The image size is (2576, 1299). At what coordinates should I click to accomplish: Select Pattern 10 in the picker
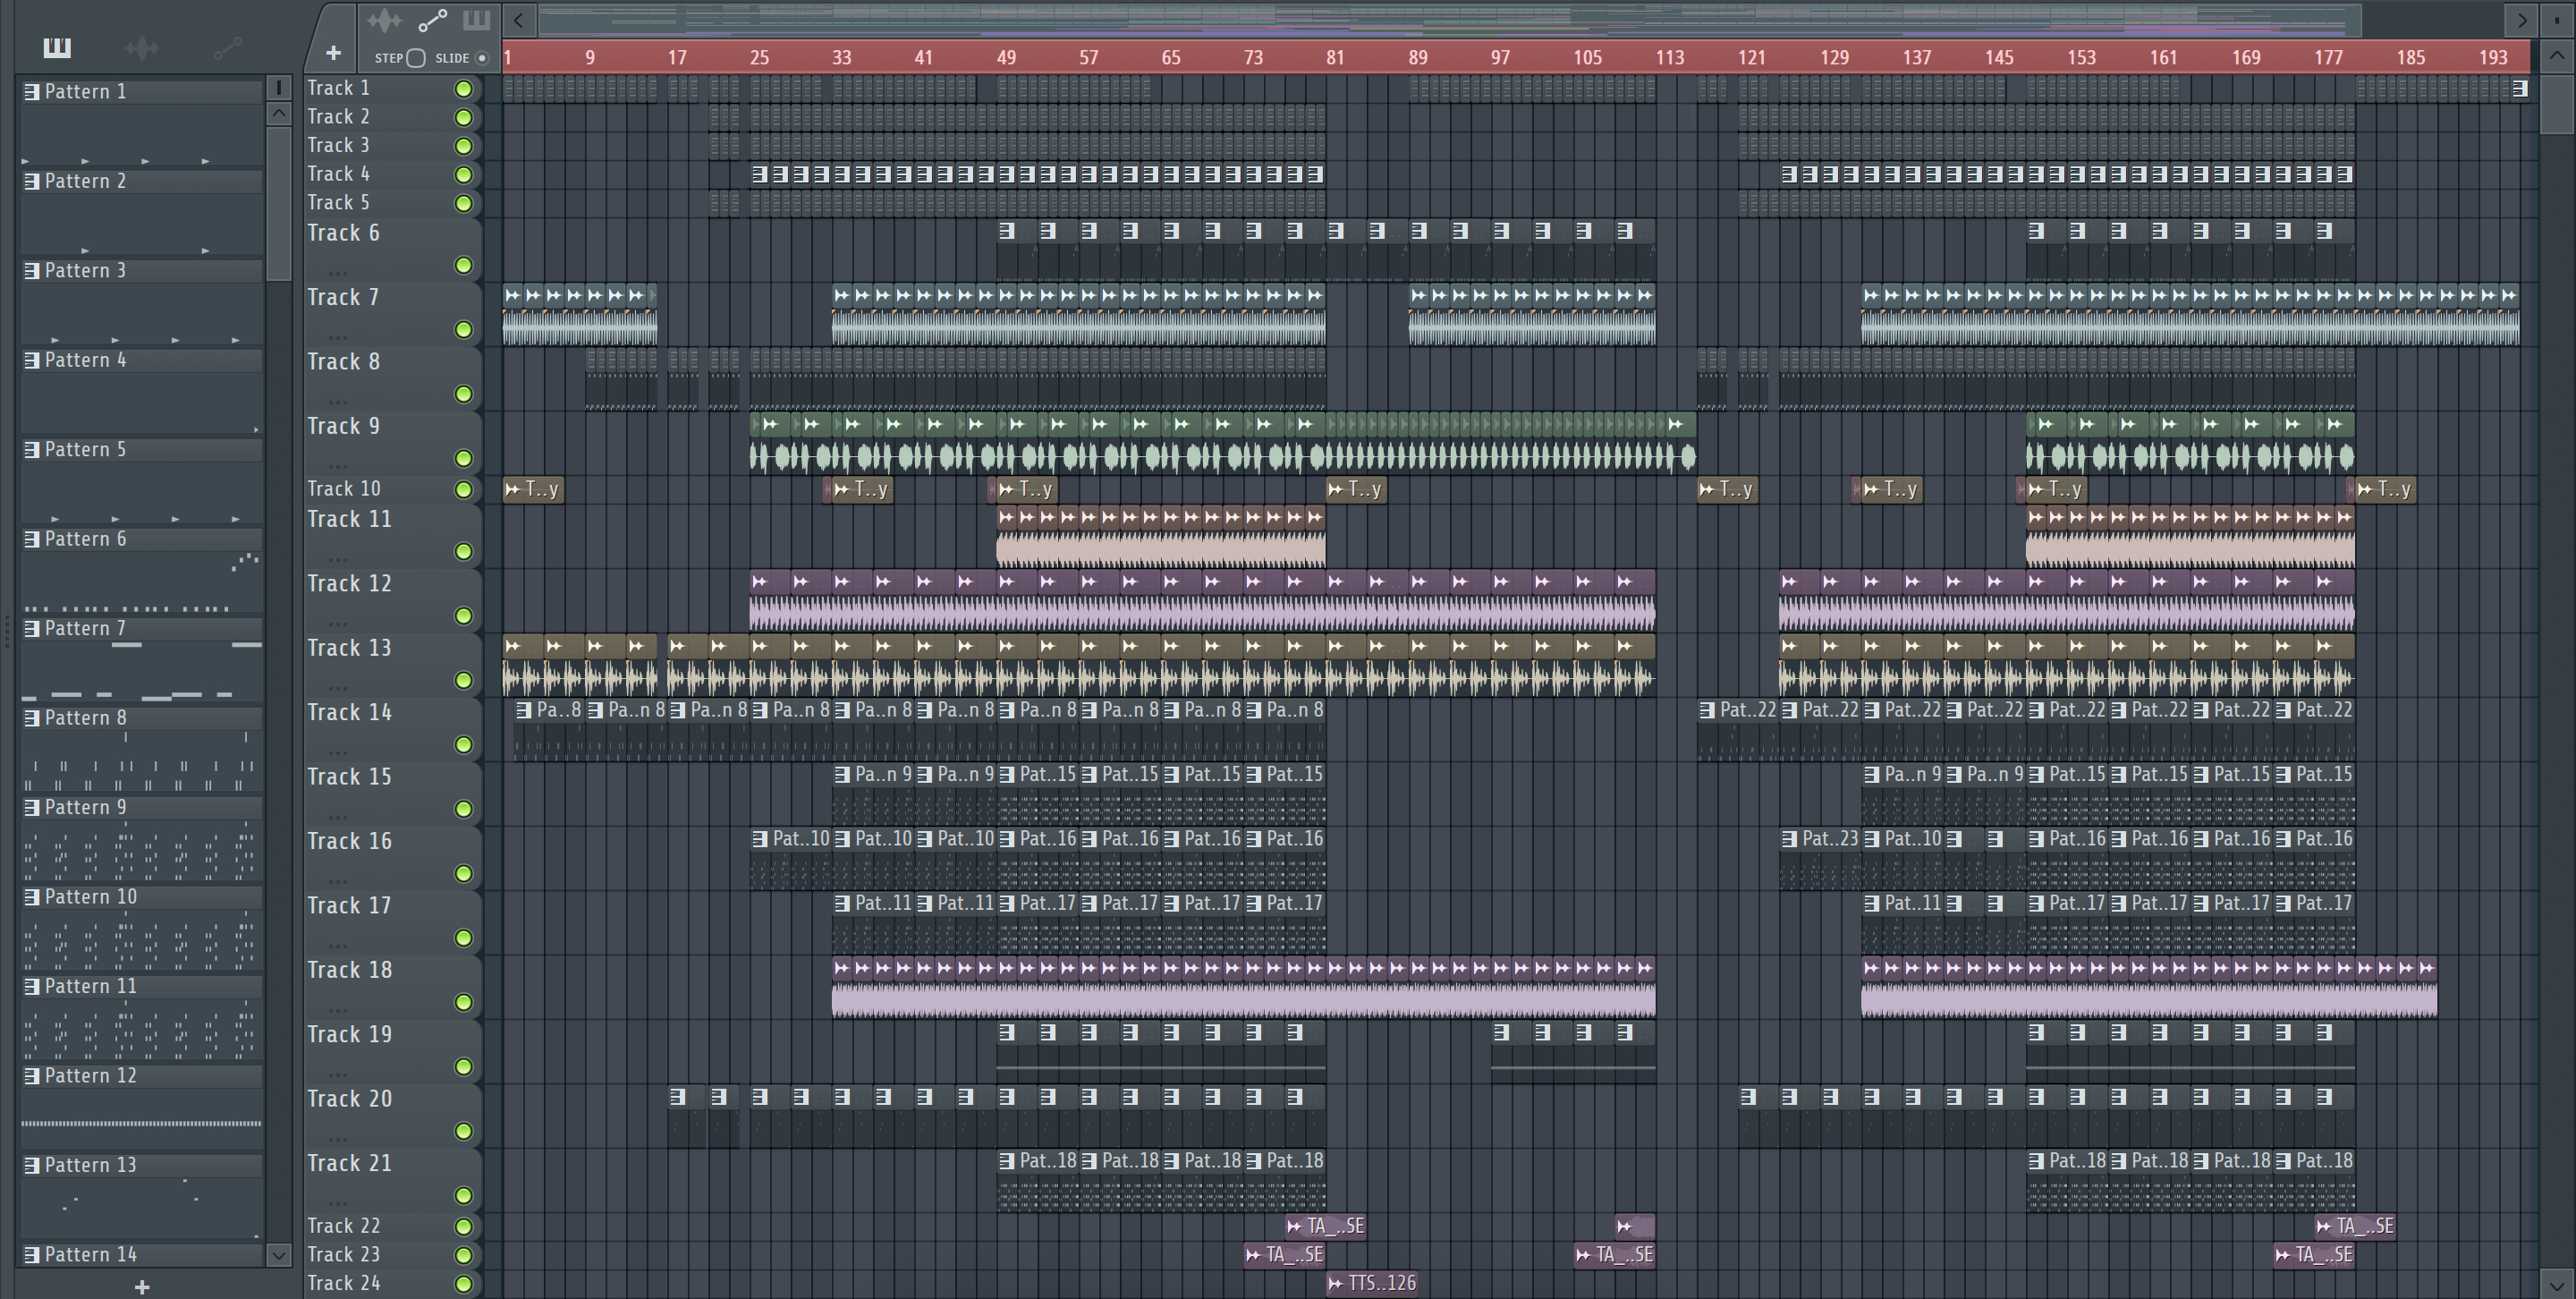pyautogui.click(x=142, y=897)
